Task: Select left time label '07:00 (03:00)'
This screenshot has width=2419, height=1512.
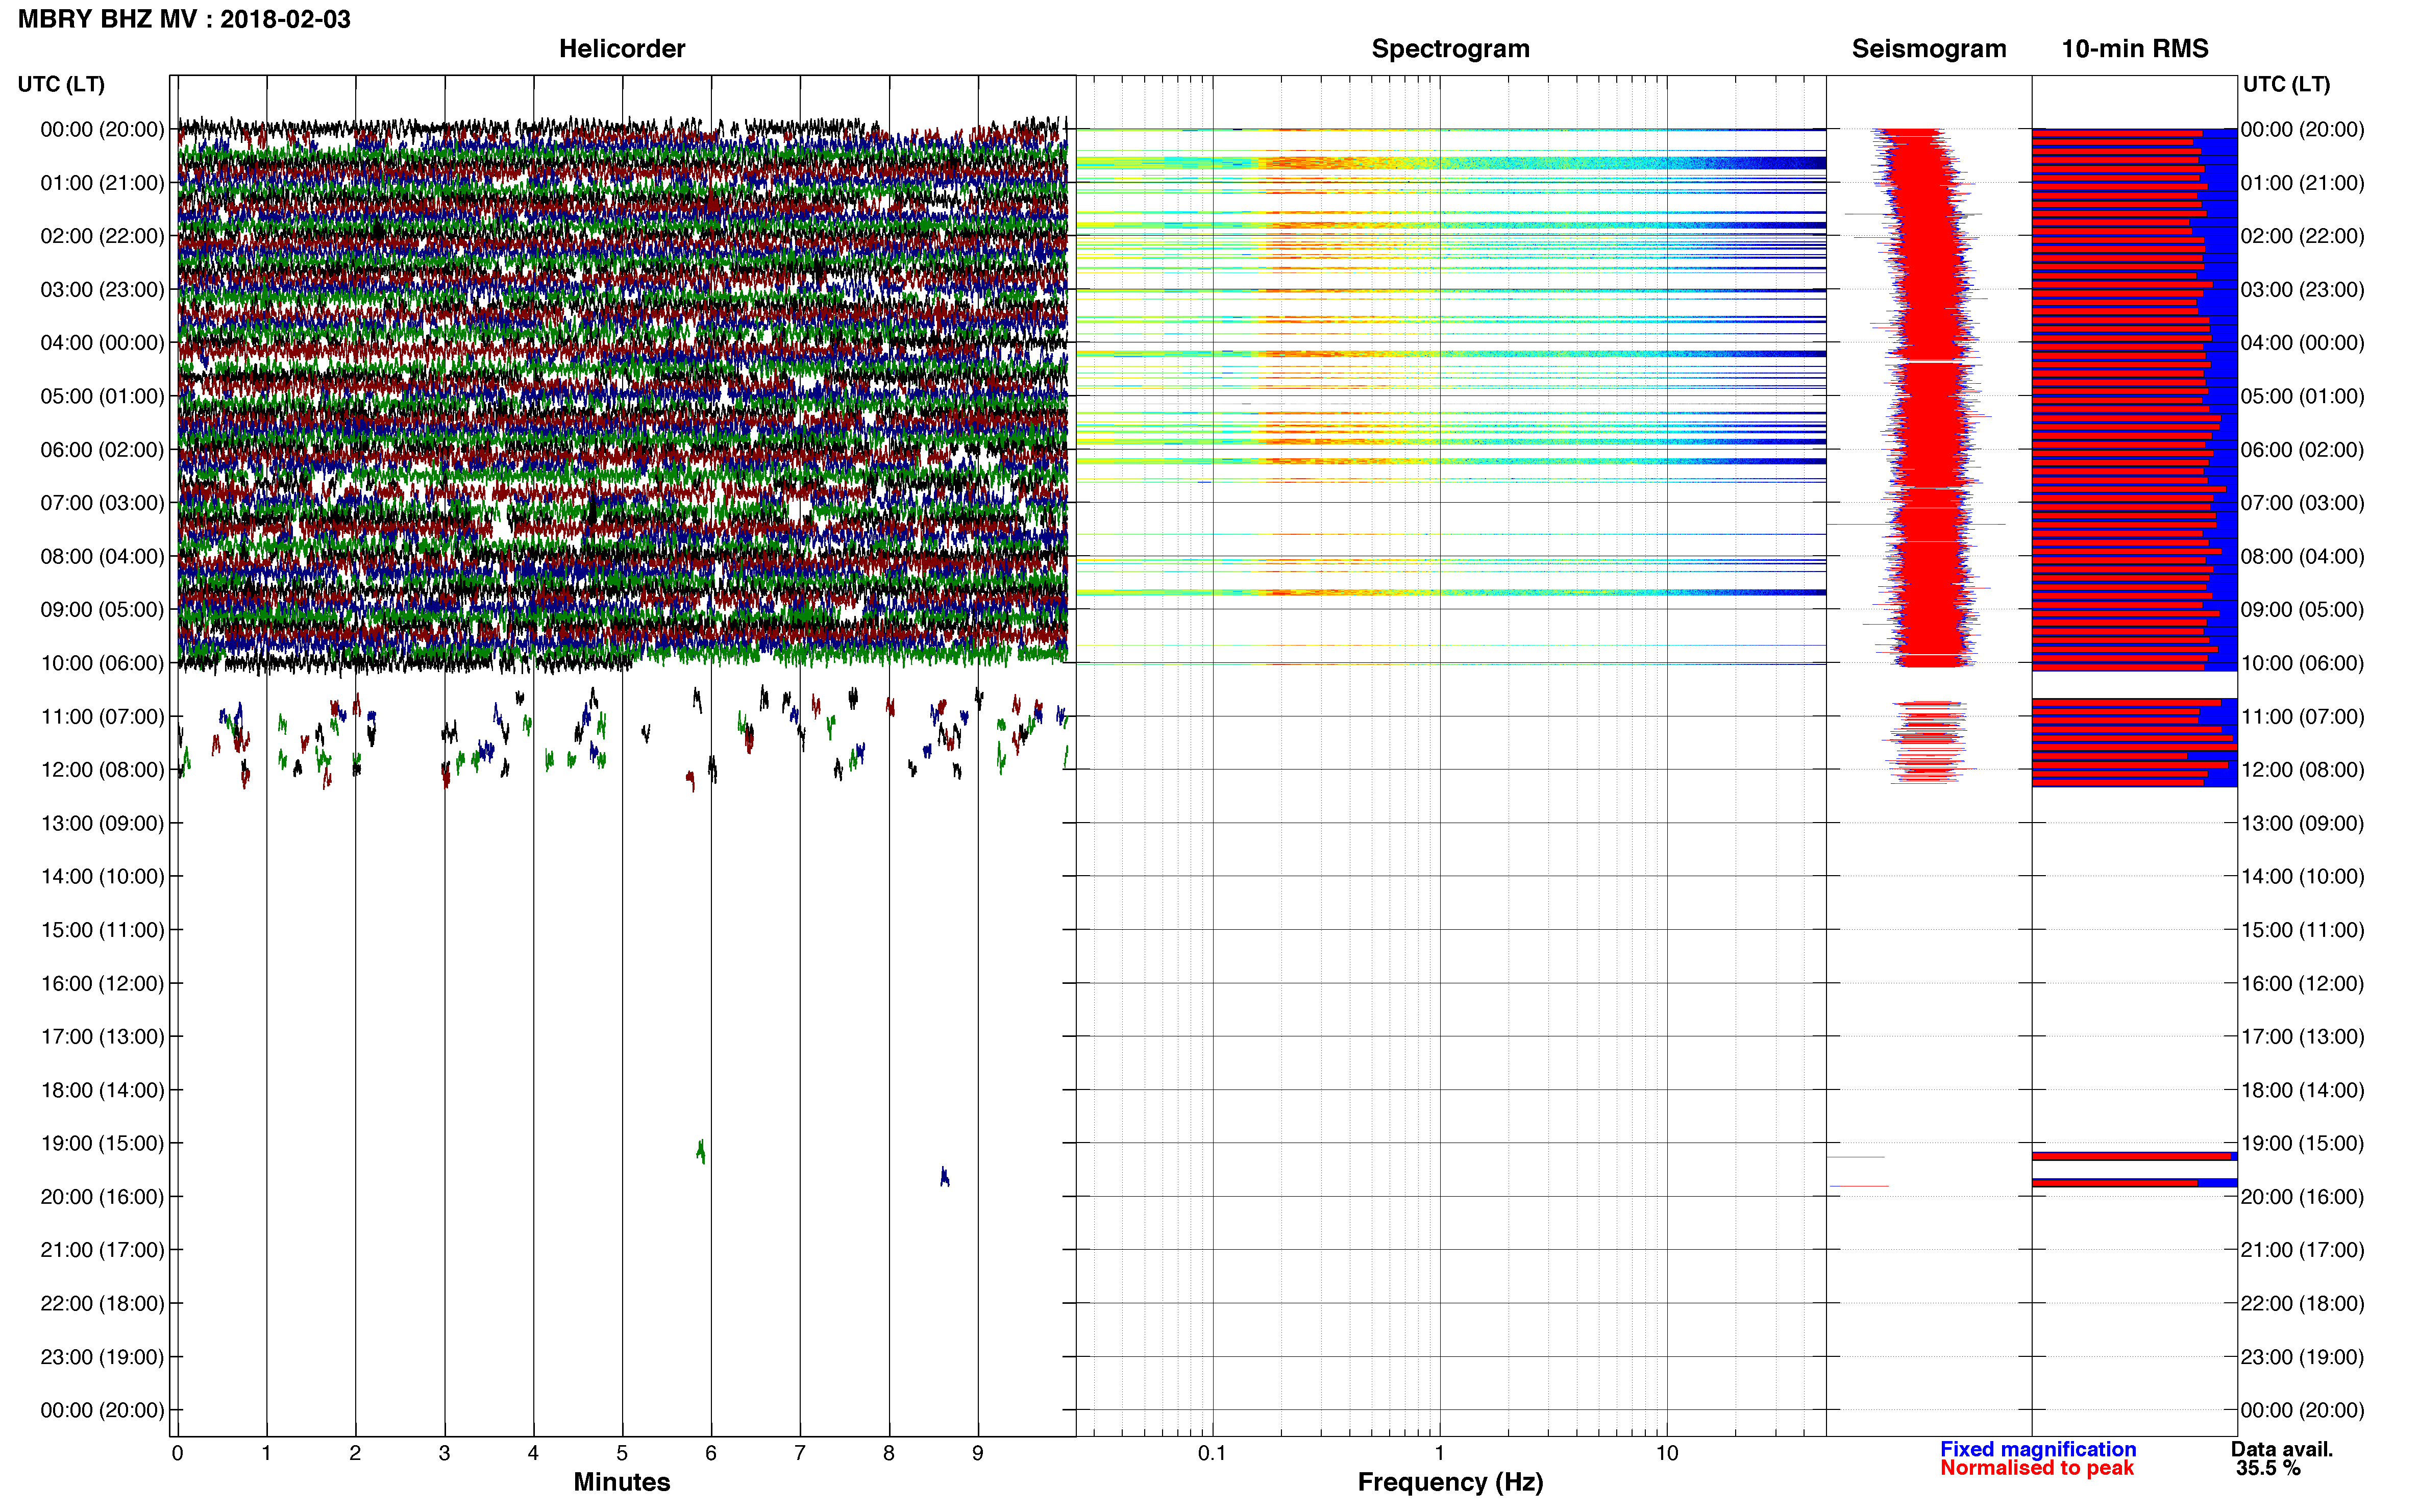Action: (102, 503)
